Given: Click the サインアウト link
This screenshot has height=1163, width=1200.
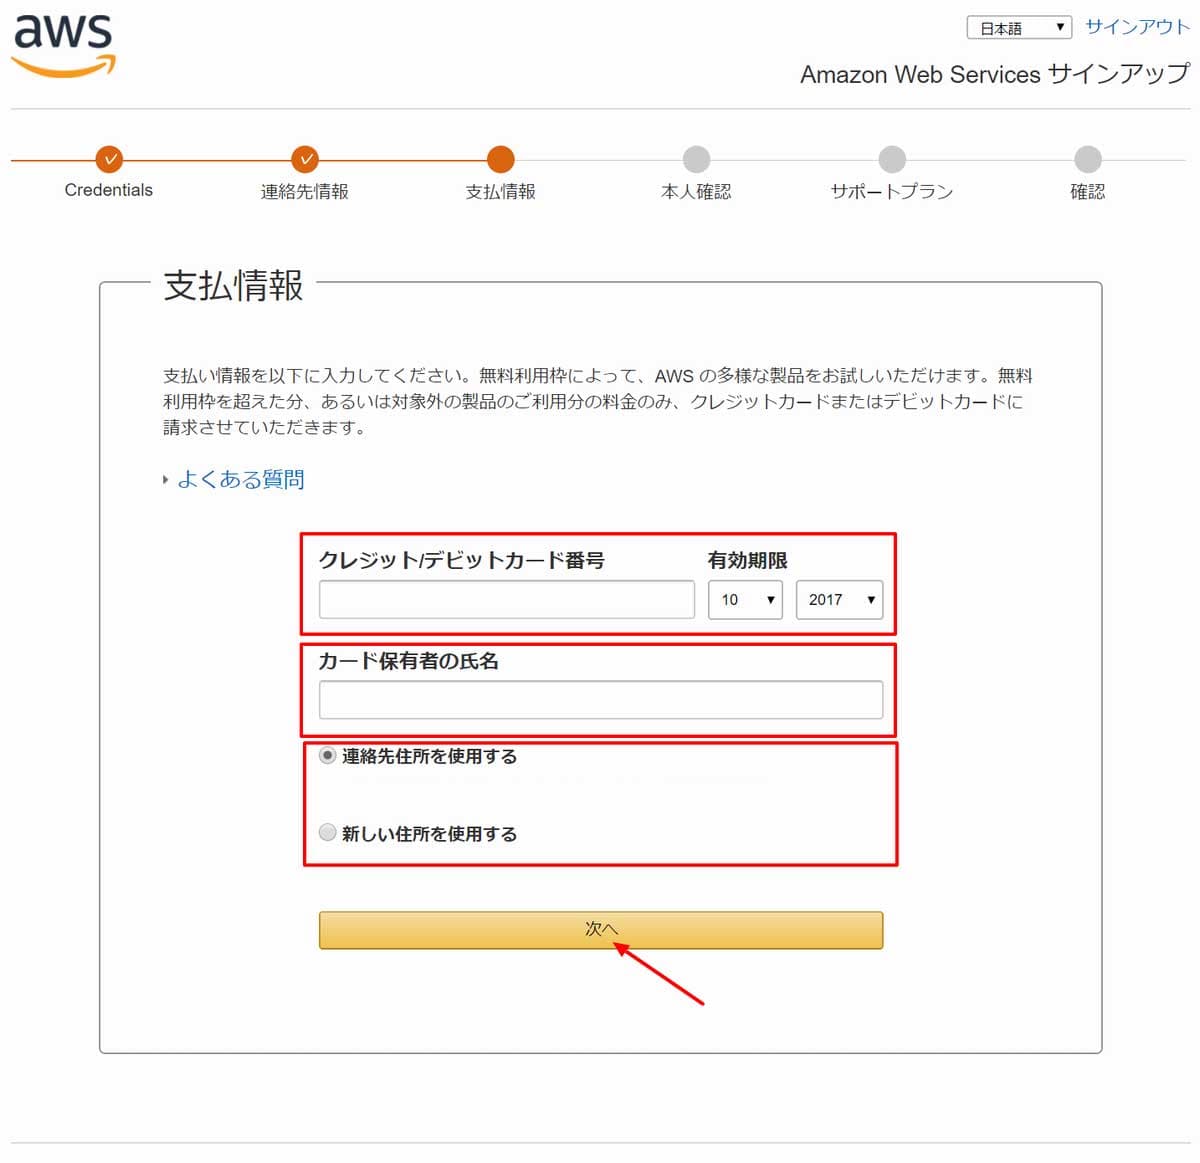Looking at the screenshot, I should coord(1135,27).
